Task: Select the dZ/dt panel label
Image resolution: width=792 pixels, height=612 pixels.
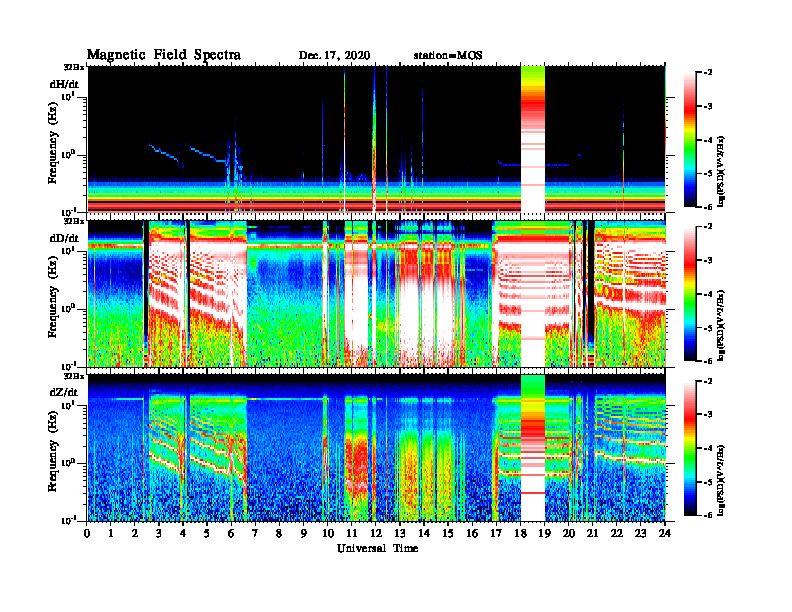Action: [x=64, y=392]
